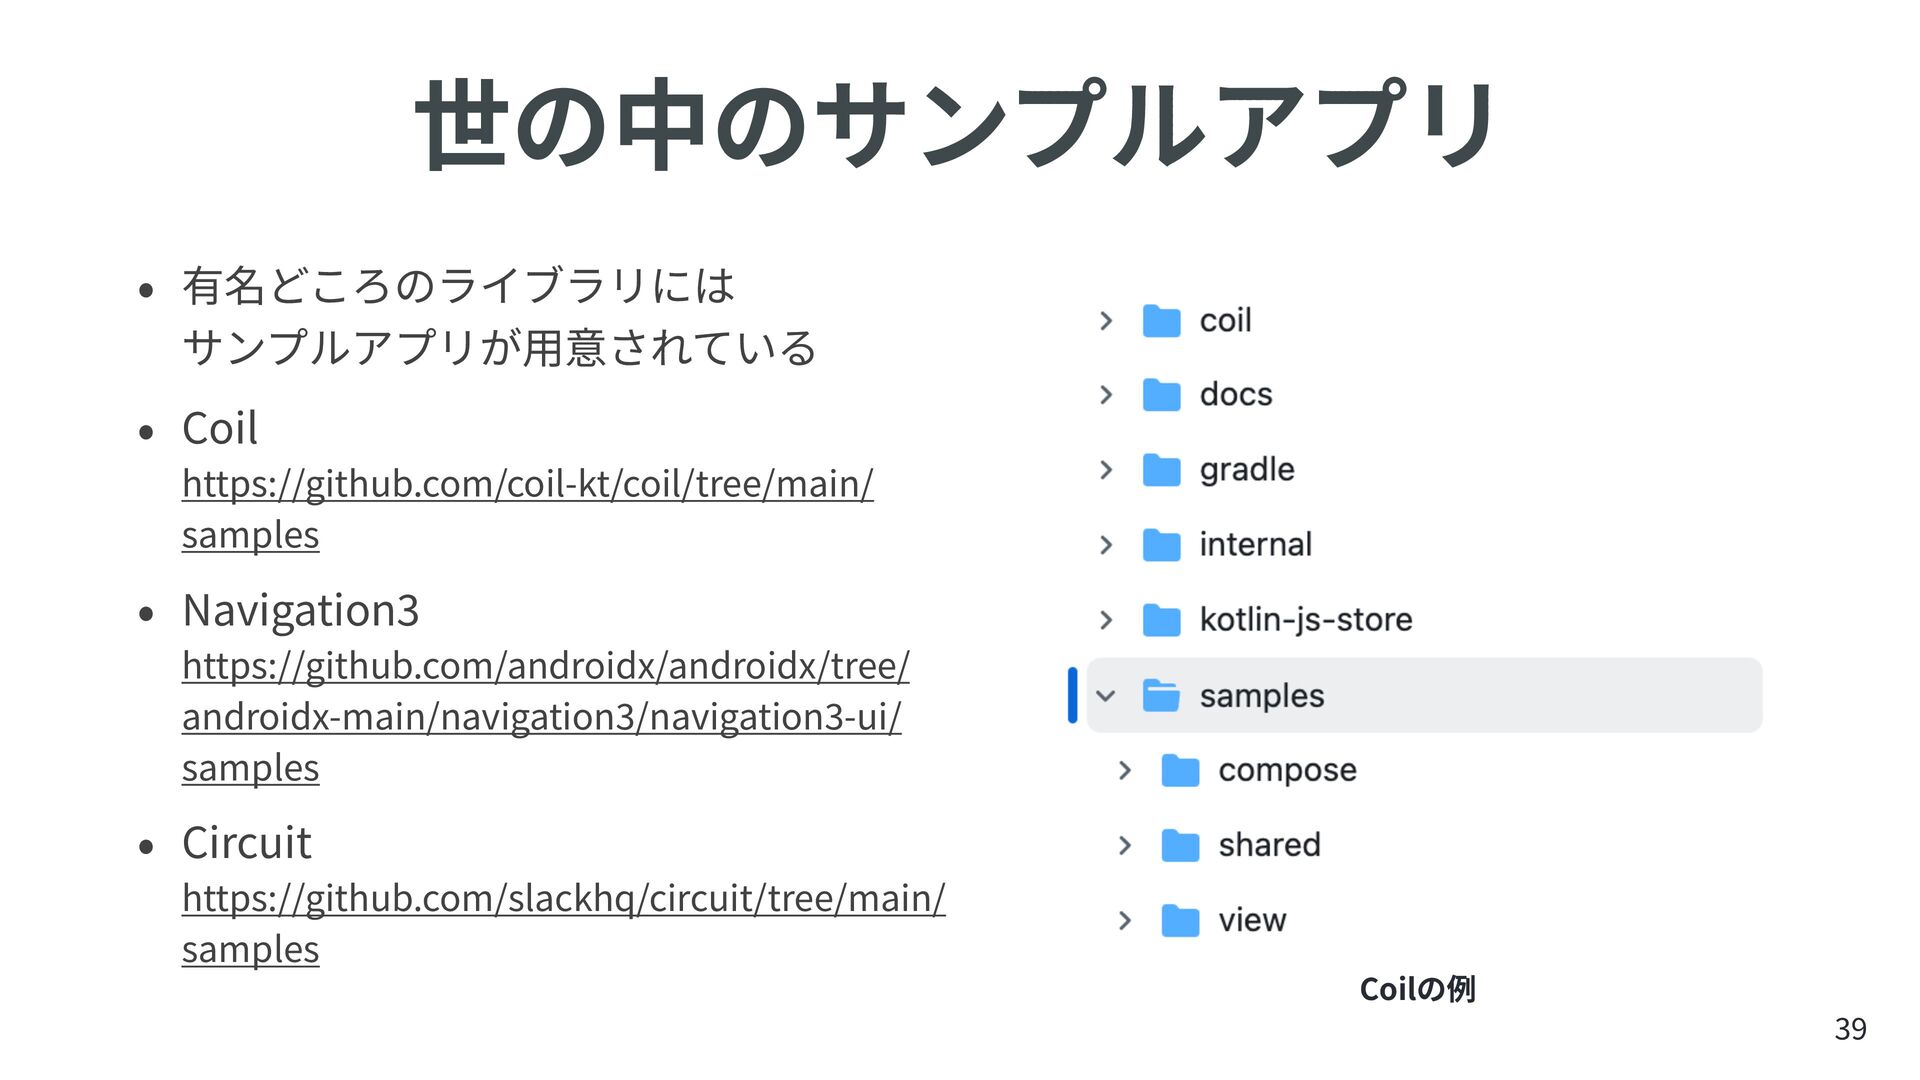Expand the compose subfolder chevron
1920x1080 pixels.
point(1125,770)
